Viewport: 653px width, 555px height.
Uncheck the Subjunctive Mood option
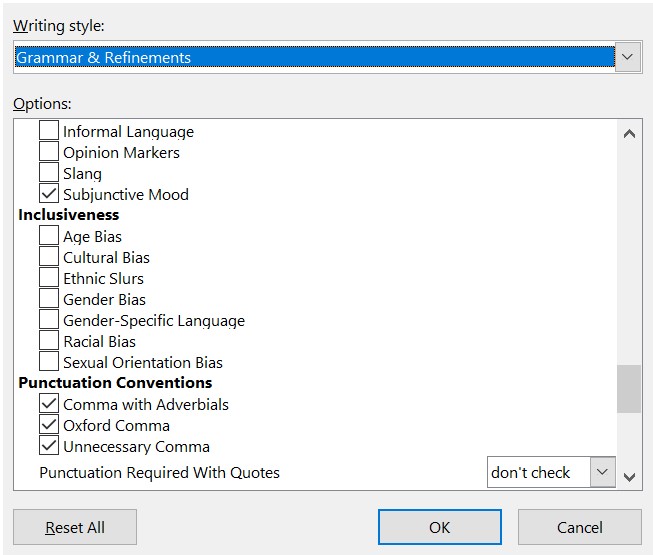[x=49, y=194]
